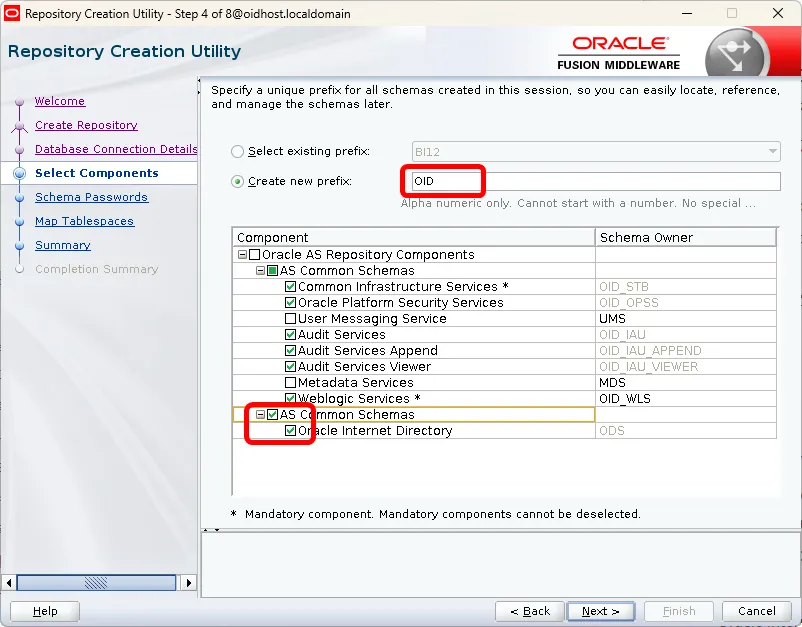802x627 pixels.
Task: Click the Schema Owner column header
Action: (686, 238)
